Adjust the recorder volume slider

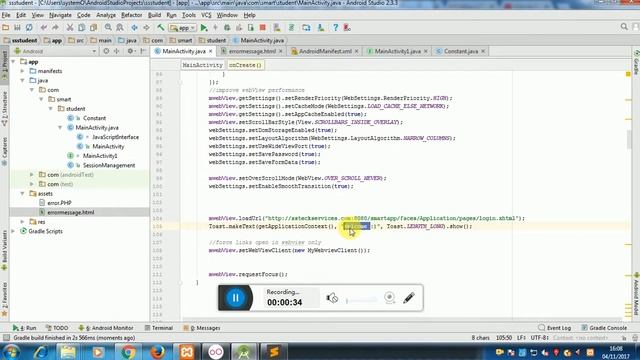point(362,301)
